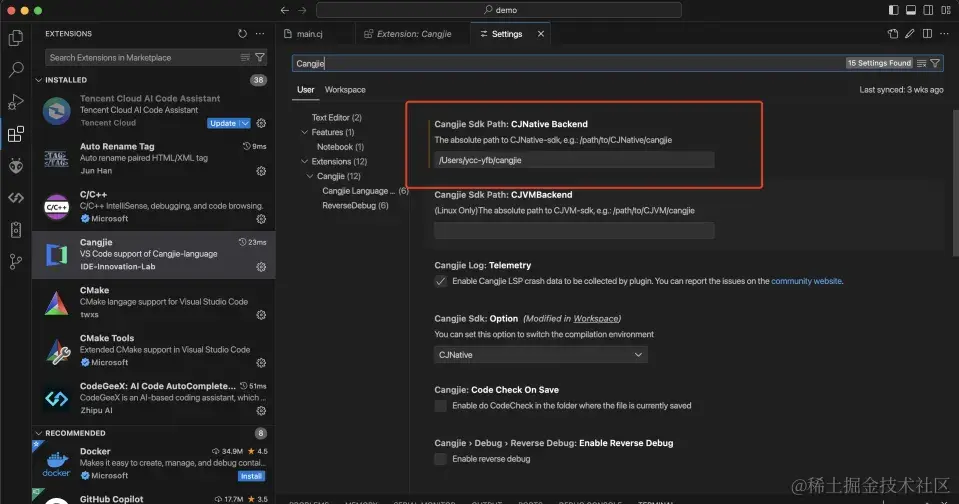Screen dimensions: 959x504
Task: Open Workspace link in Modified label
Action: tap(595, 319)
